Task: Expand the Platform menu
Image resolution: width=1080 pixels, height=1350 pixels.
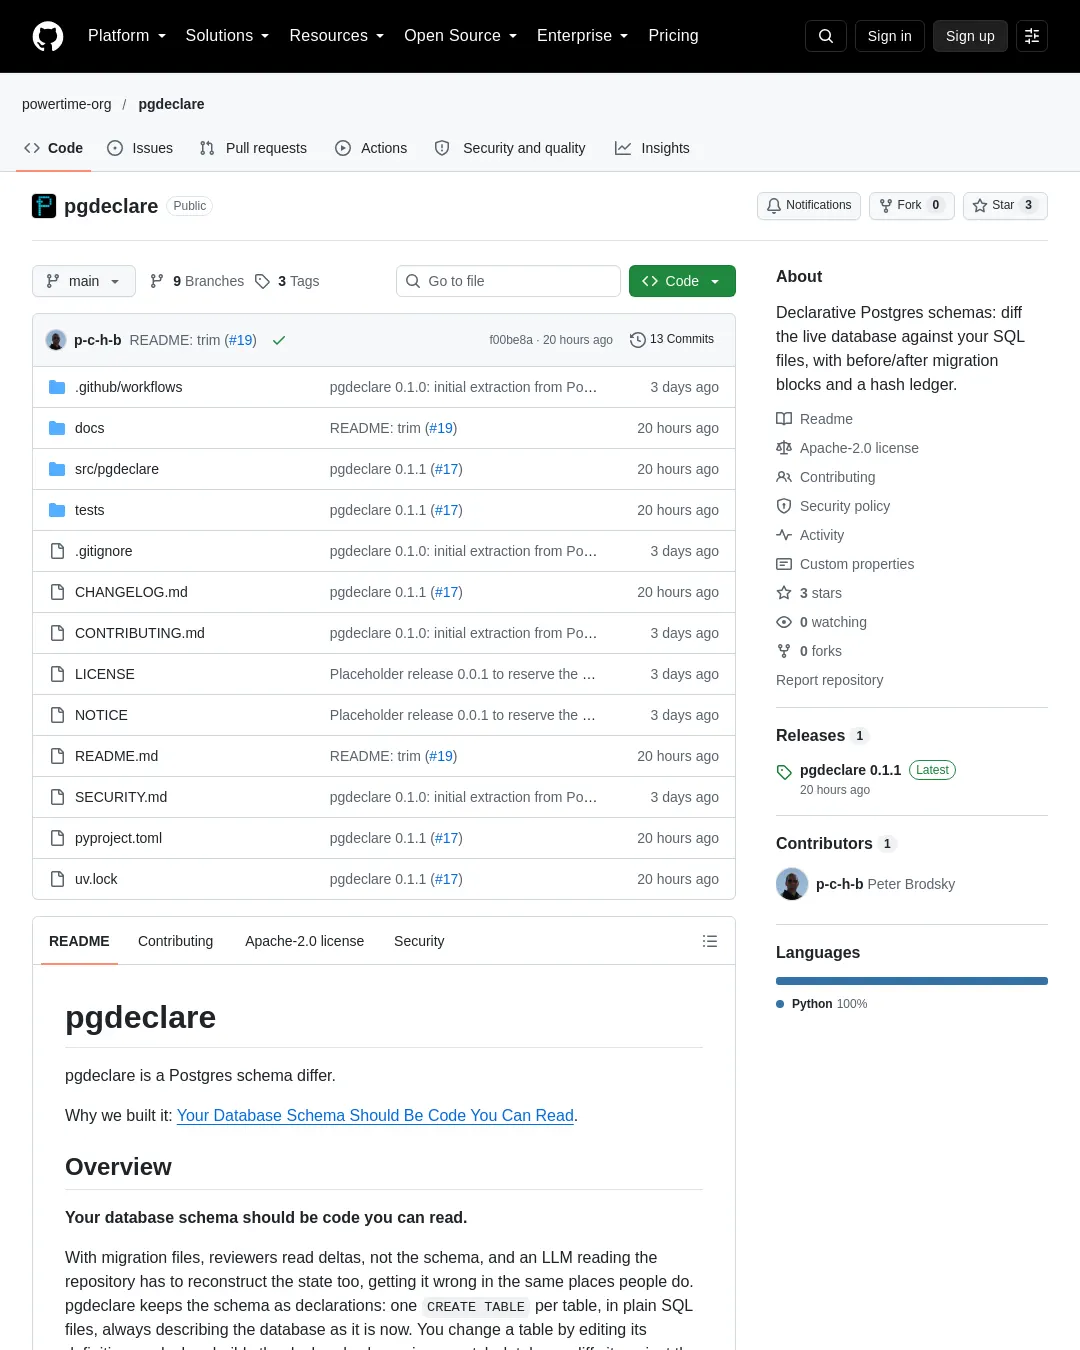Action: click(x=127, y=36)
